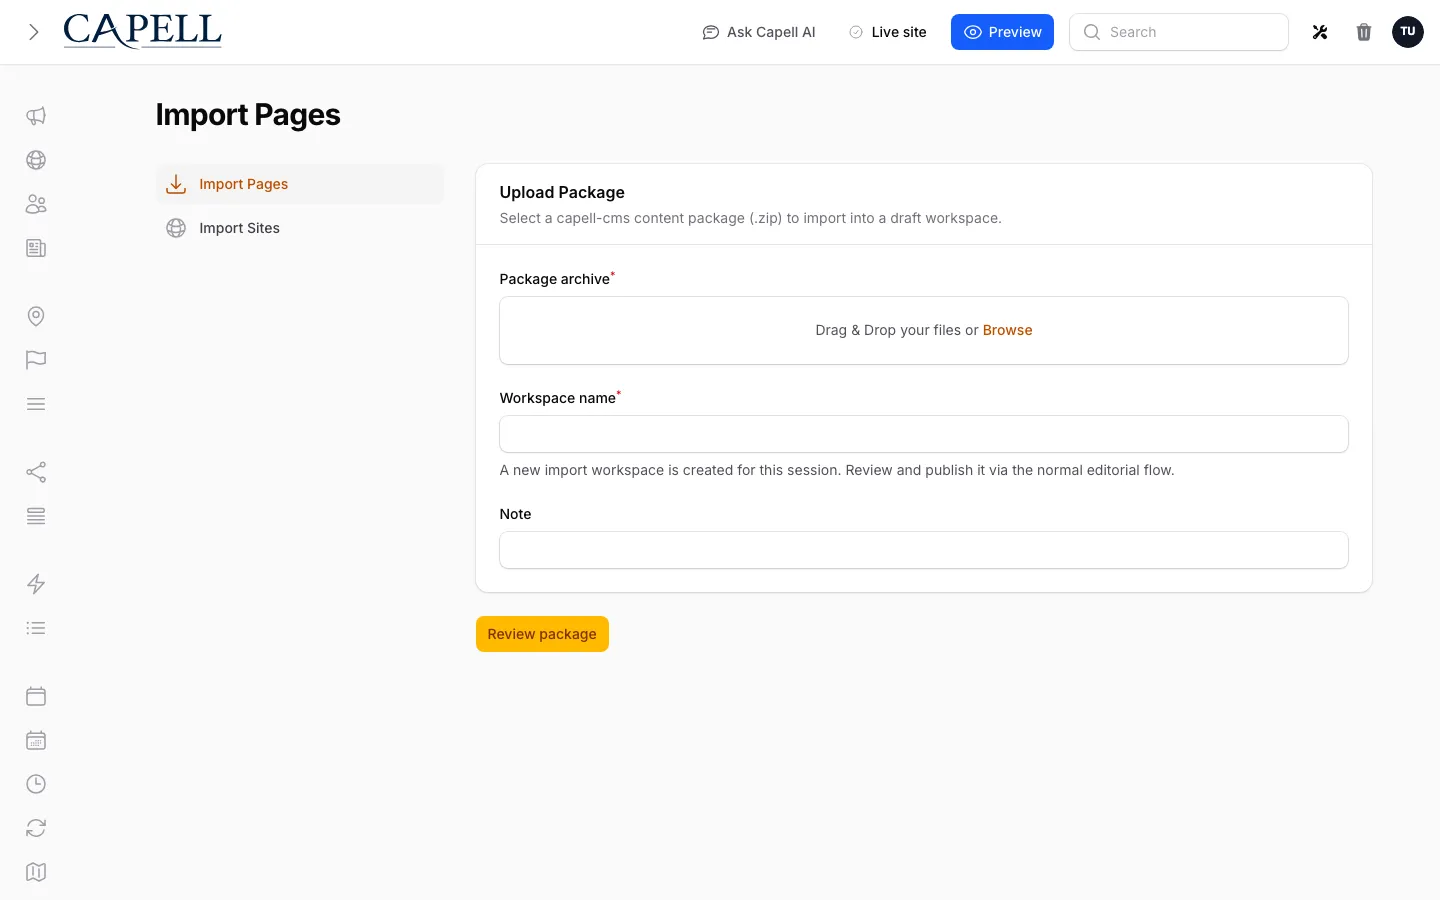Click the folded map sidebar icon
1440x900 pixels.
pyautogui.click(x=36, y=872)
